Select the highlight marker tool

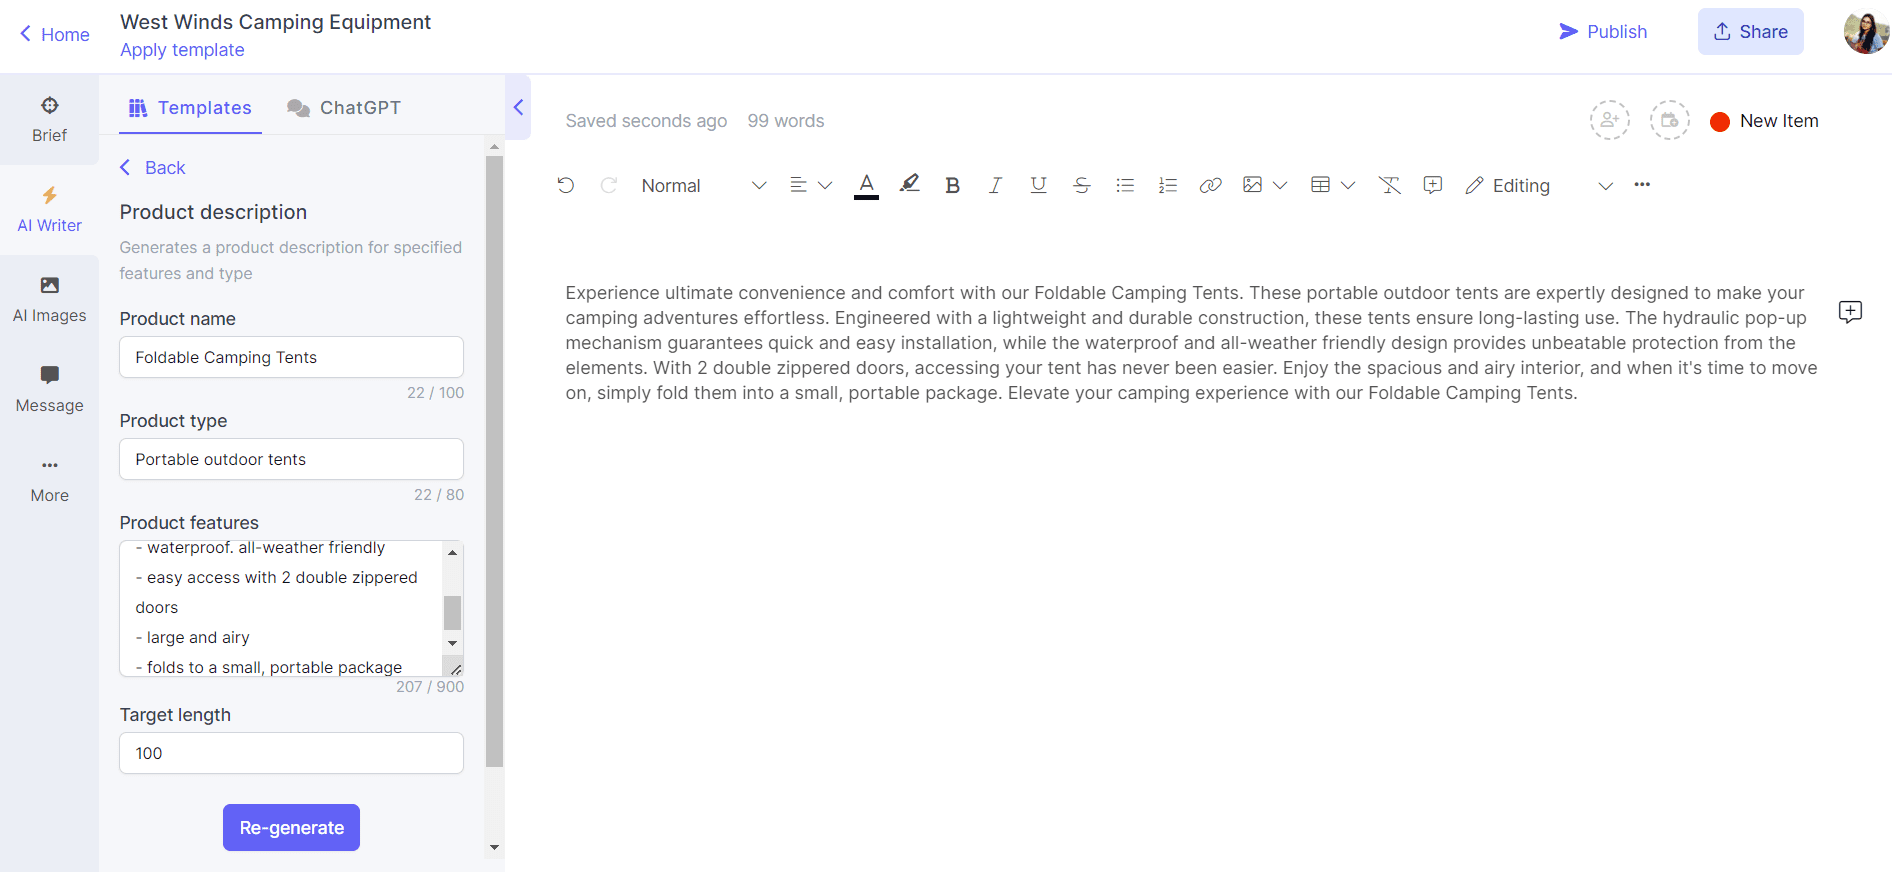(909, 184)
